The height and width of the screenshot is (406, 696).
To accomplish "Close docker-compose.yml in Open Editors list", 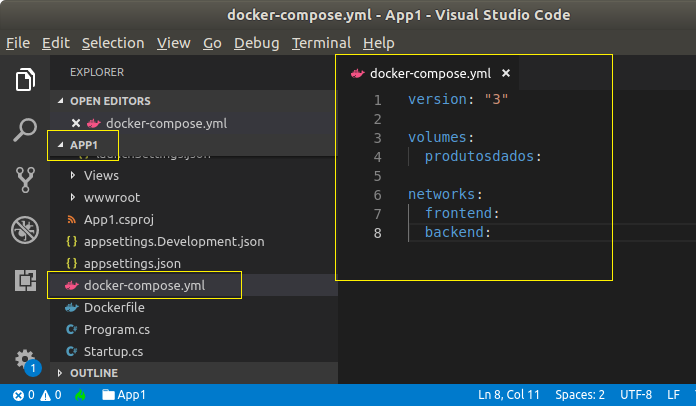I will (x=76, y=123).
